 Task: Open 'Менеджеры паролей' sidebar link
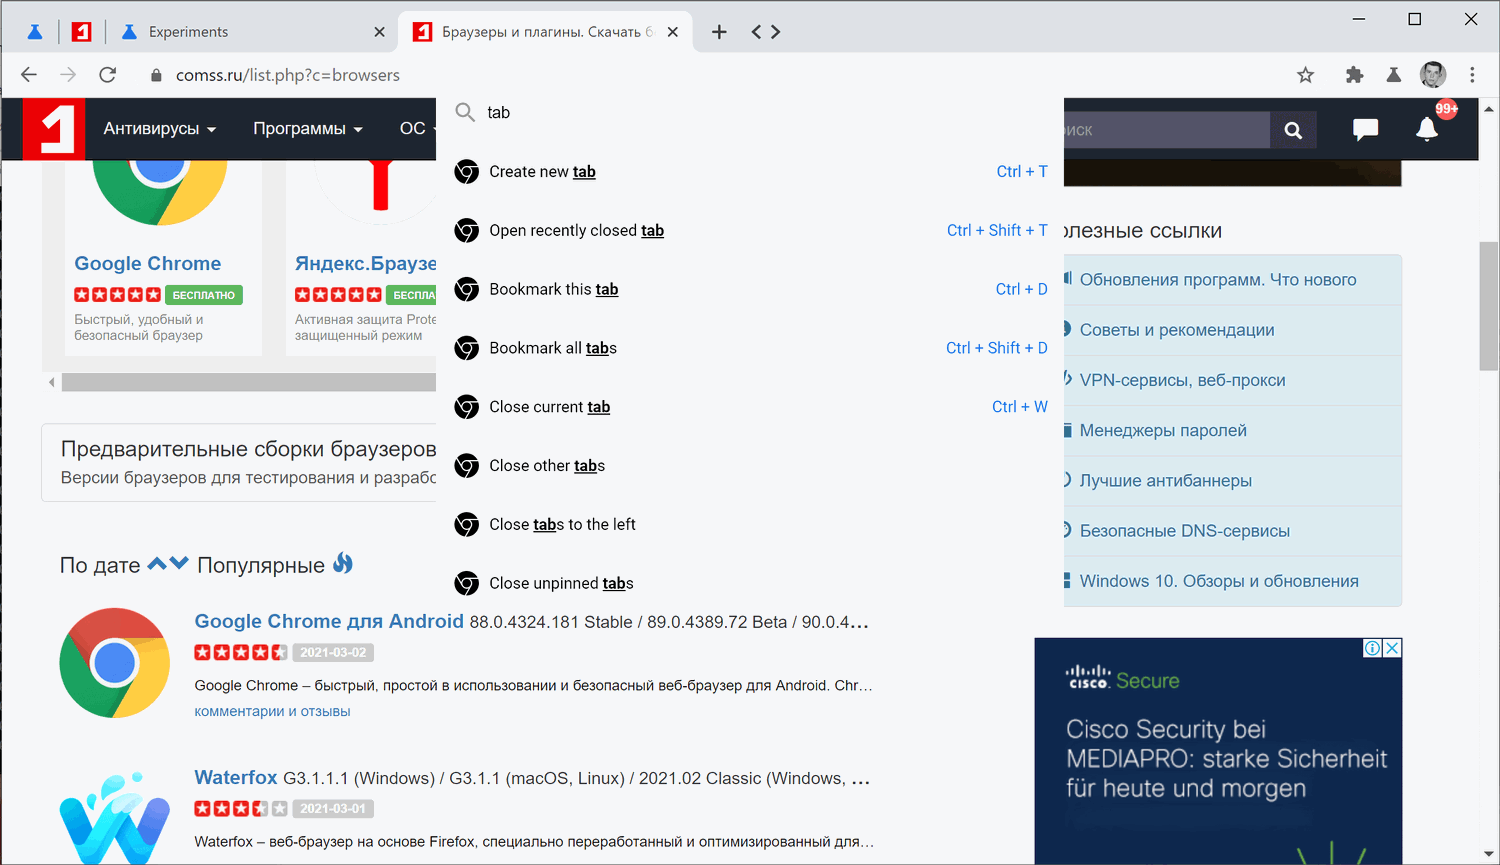click(1163, 431)
